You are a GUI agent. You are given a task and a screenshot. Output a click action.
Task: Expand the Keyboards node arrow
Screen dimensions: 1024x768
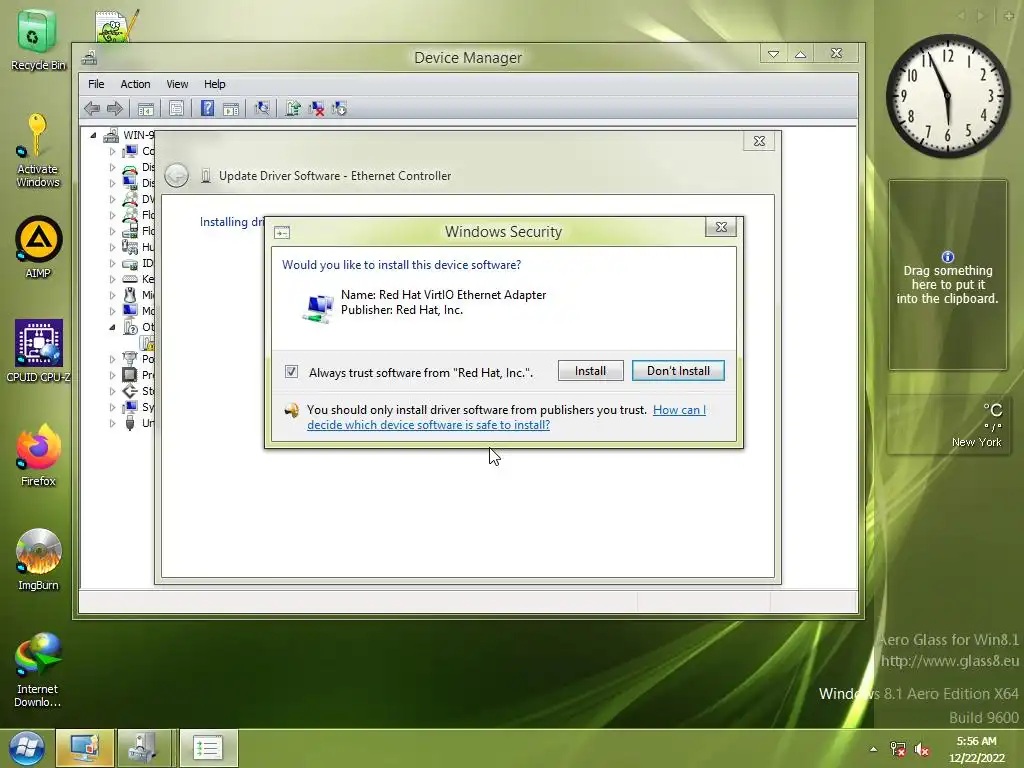pyautogui.click(x=112, y=279)
